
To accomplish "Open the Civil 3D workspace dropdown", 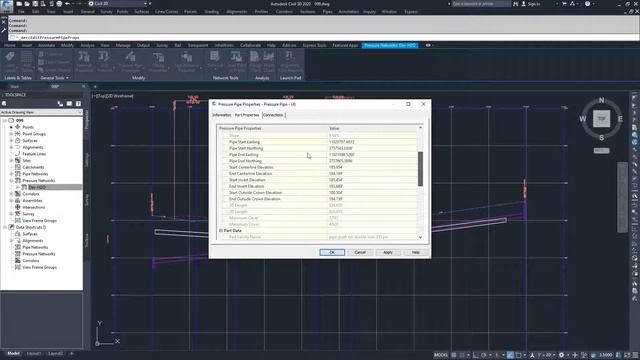I will pos(118,4).
